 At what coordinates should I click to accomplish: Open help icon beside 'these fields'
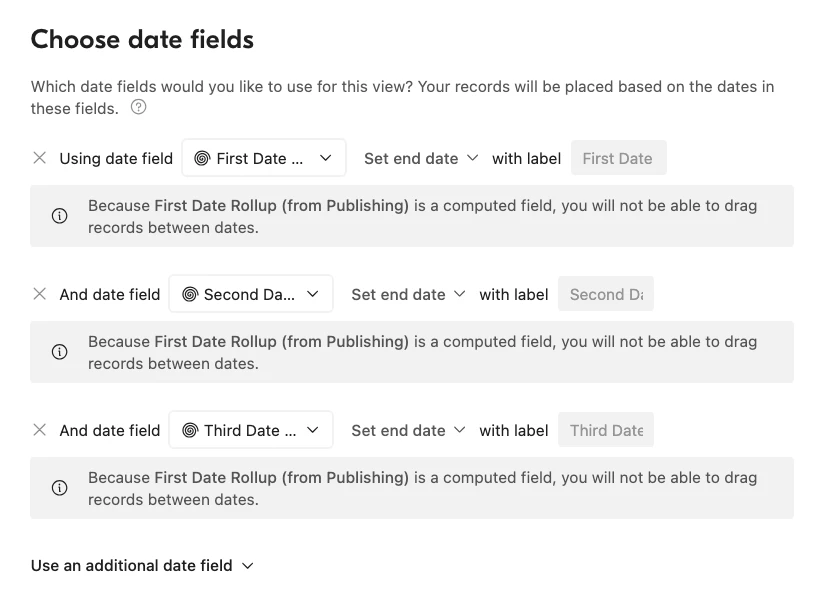(x=138, y=107)
